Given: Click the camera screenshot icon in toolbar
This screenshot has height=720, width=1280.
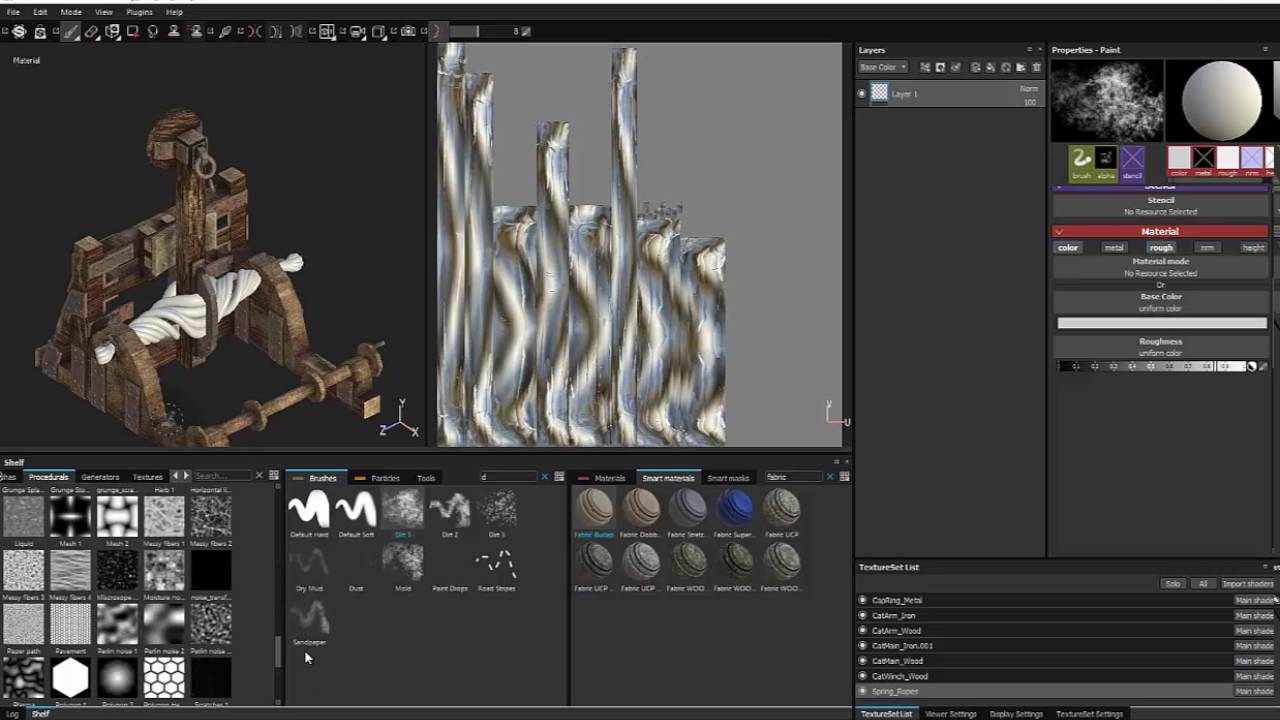Looking at the screenshot, I should pos(407,31).
